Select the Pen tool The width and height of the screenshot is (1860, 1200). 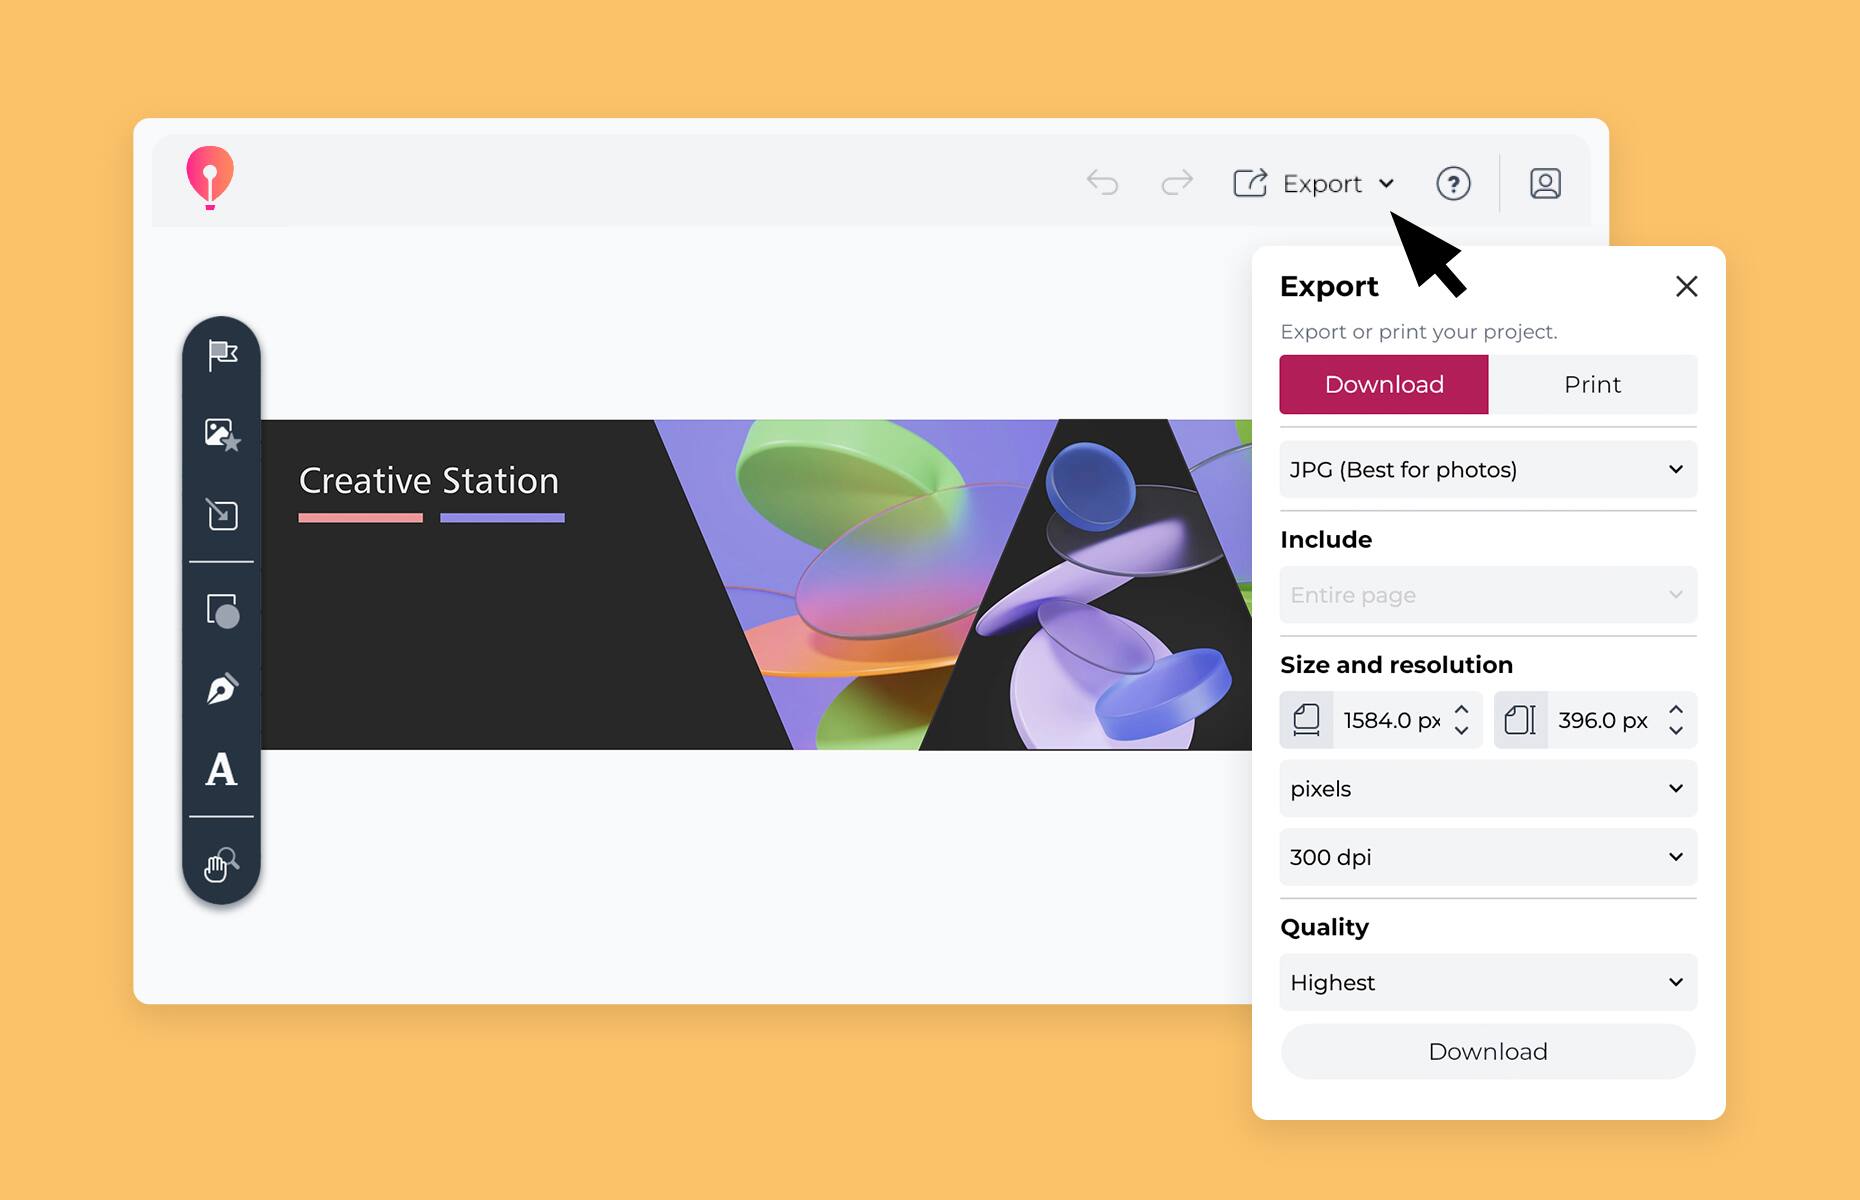coord(222,689)
